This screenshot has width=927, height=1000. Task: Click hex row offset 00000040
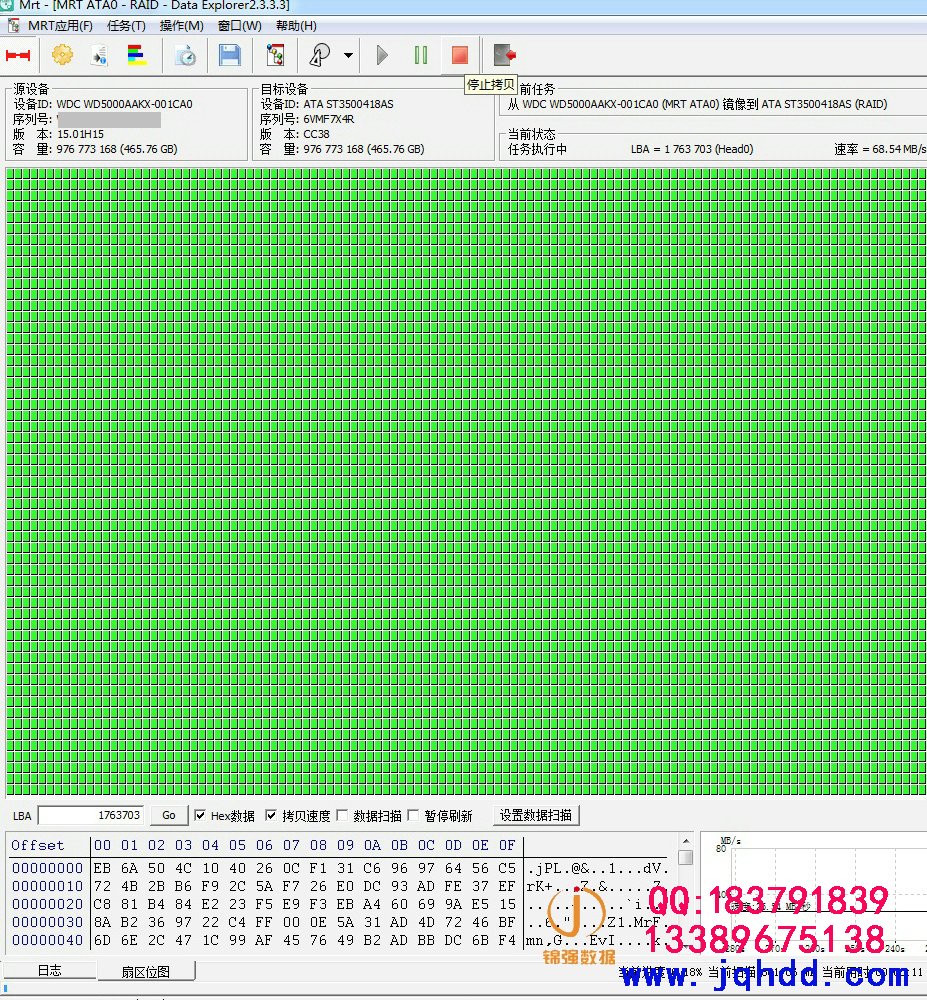(47, 939)
